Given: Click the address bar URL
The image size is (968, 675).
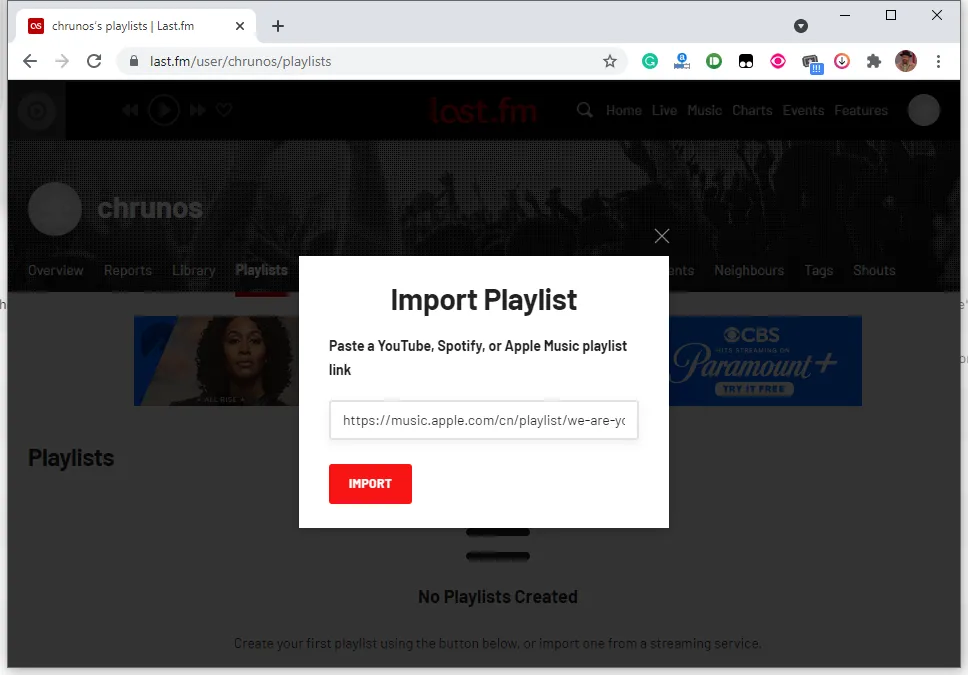Looking at the screenshot, I should pyautogui.click(x=240, y=61).
